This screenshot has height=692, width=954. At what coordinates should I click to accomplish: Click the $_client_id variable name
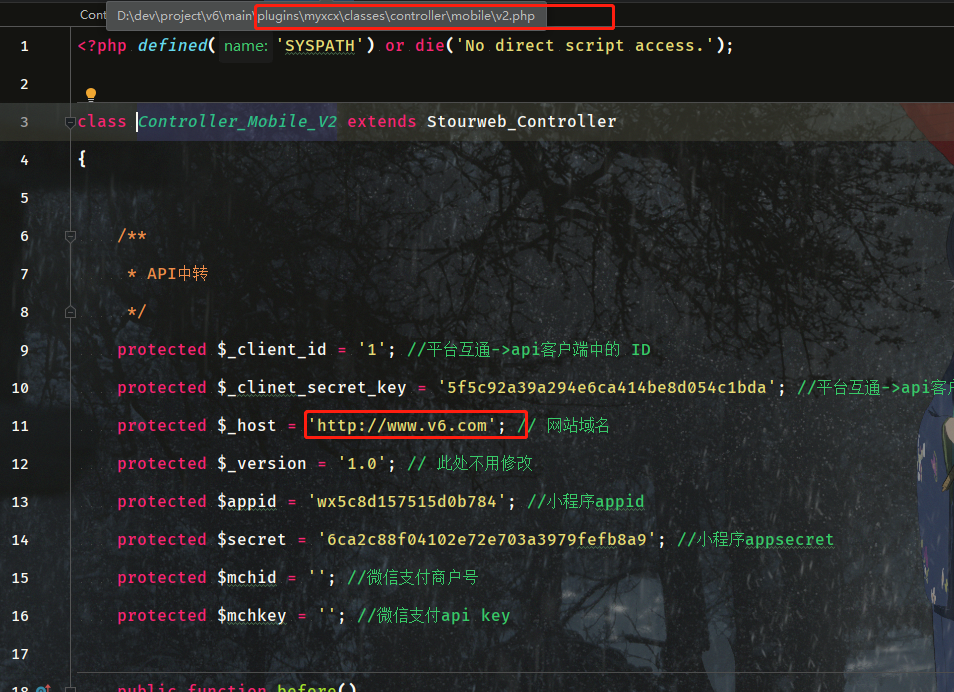click(271, 350)
